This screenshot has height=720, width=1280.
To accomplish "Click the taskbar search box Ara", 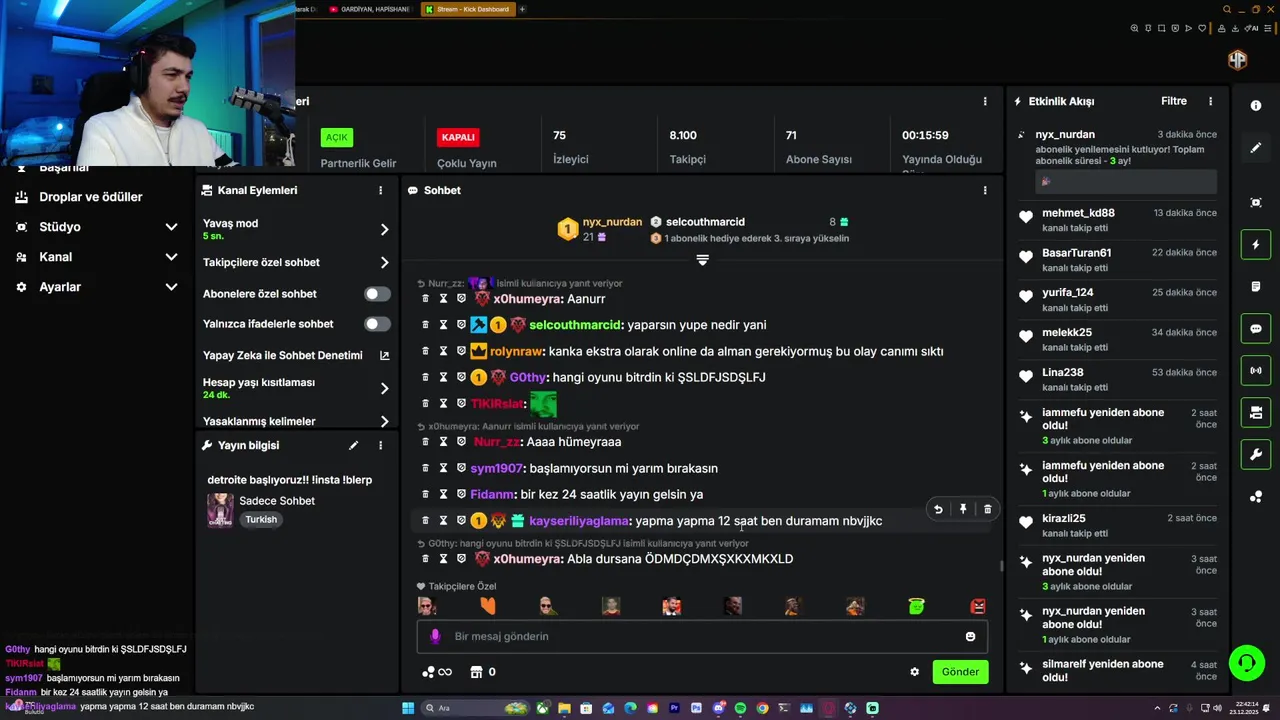I will (x=477, y=708).
